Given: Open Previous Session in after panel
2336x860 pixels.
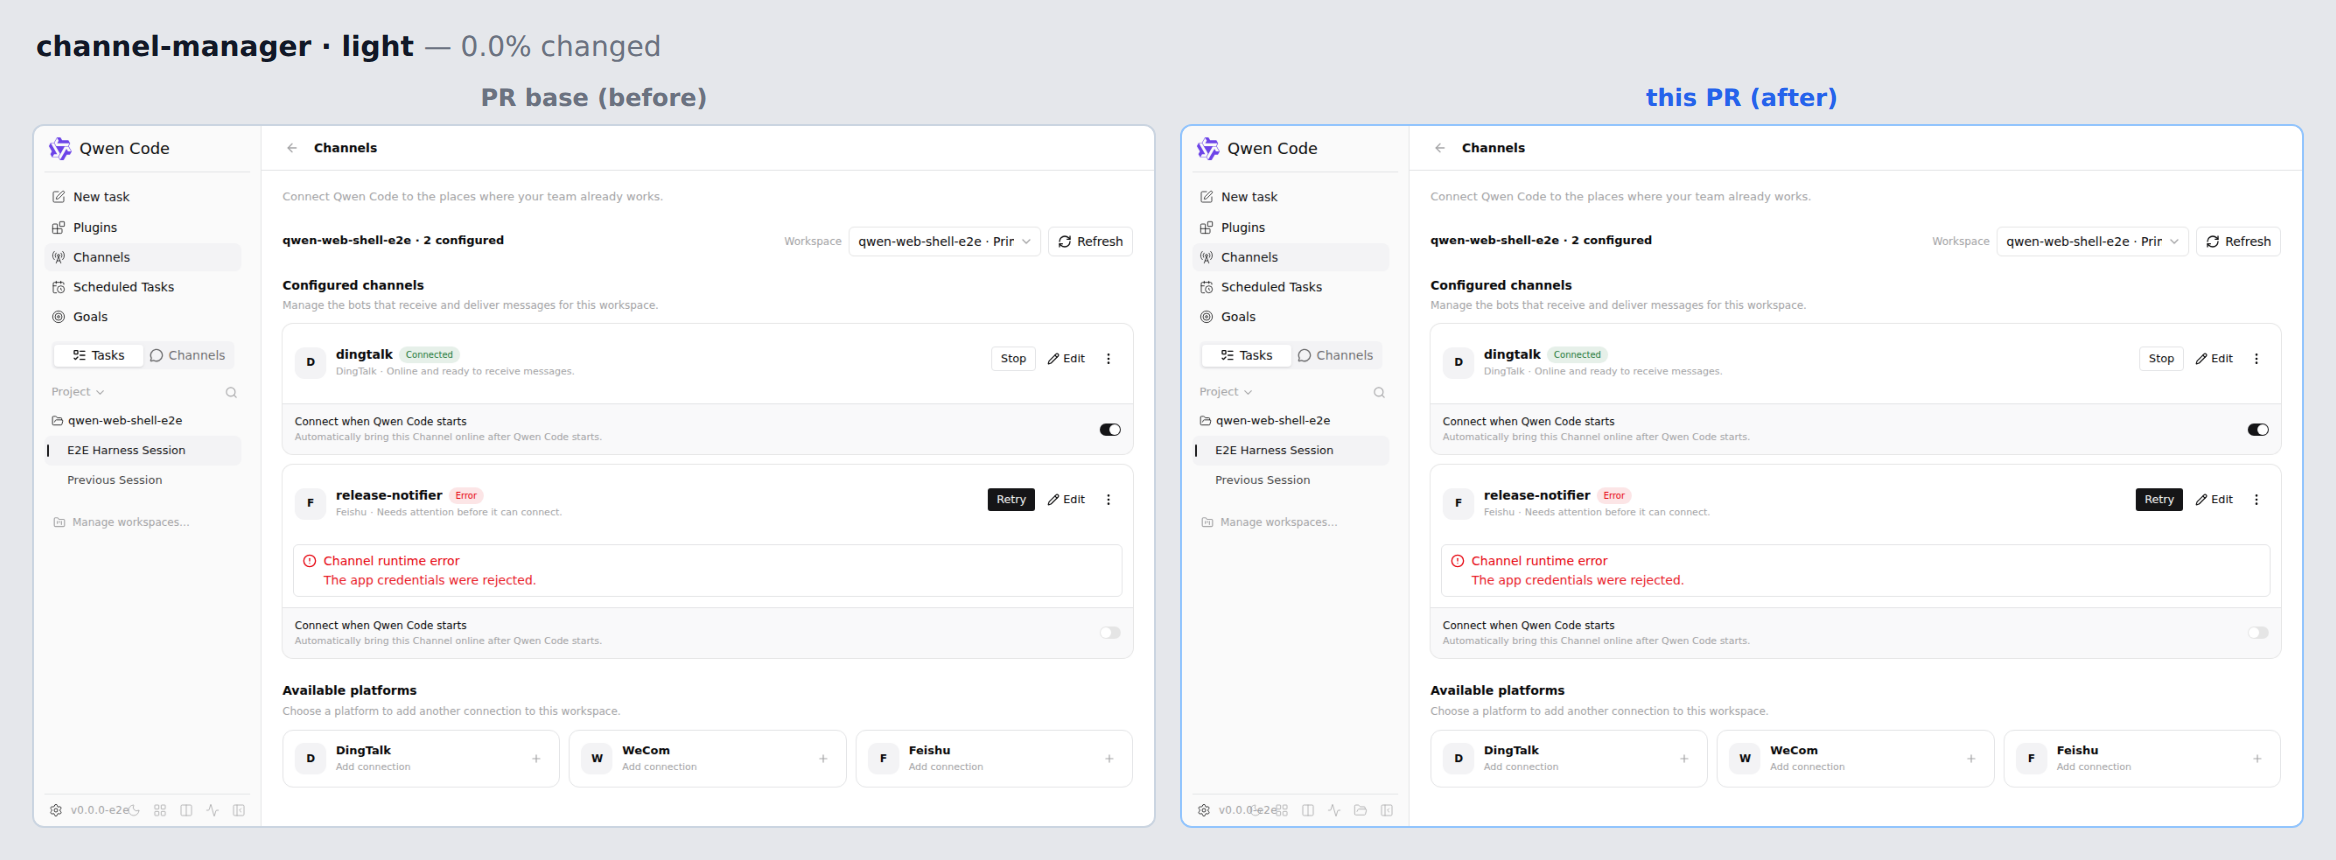Looking at the screenshot, I should coord(1292,481).
